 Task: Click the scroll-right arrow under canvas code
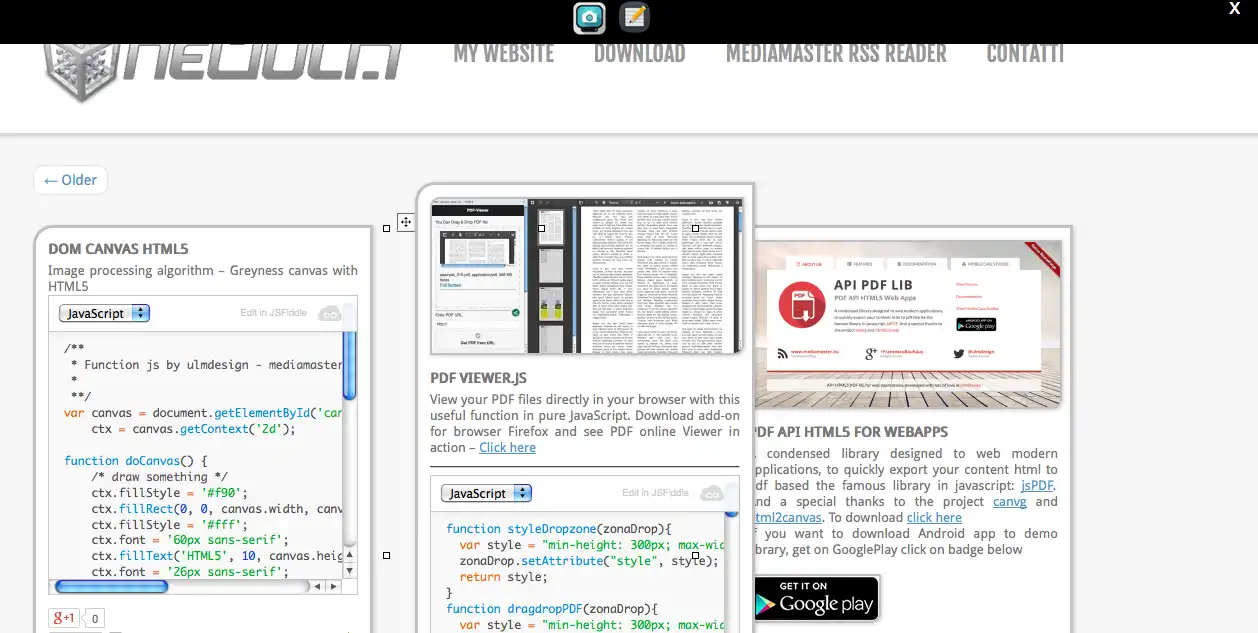pyautogui.click(x=333, y=587)
